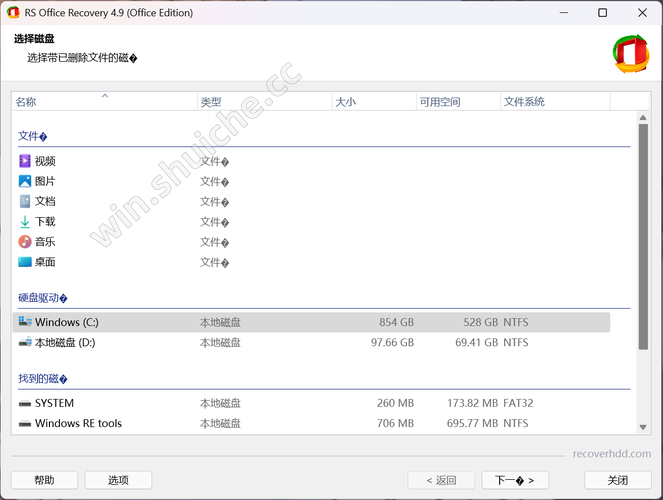The width and height of the screenshot is (663, 500).
Task: Click the scrollbar up arrow
Action: tap(643, 117)
